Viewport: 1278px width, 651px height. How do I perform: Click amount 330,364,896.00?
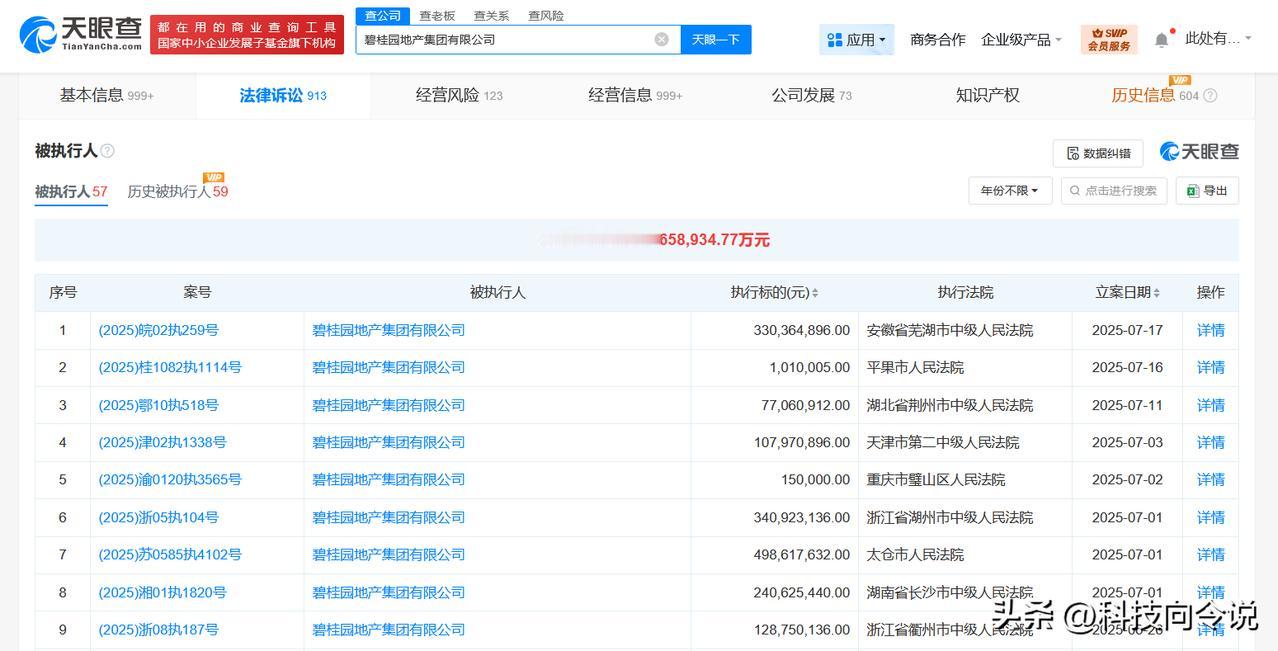801,330
